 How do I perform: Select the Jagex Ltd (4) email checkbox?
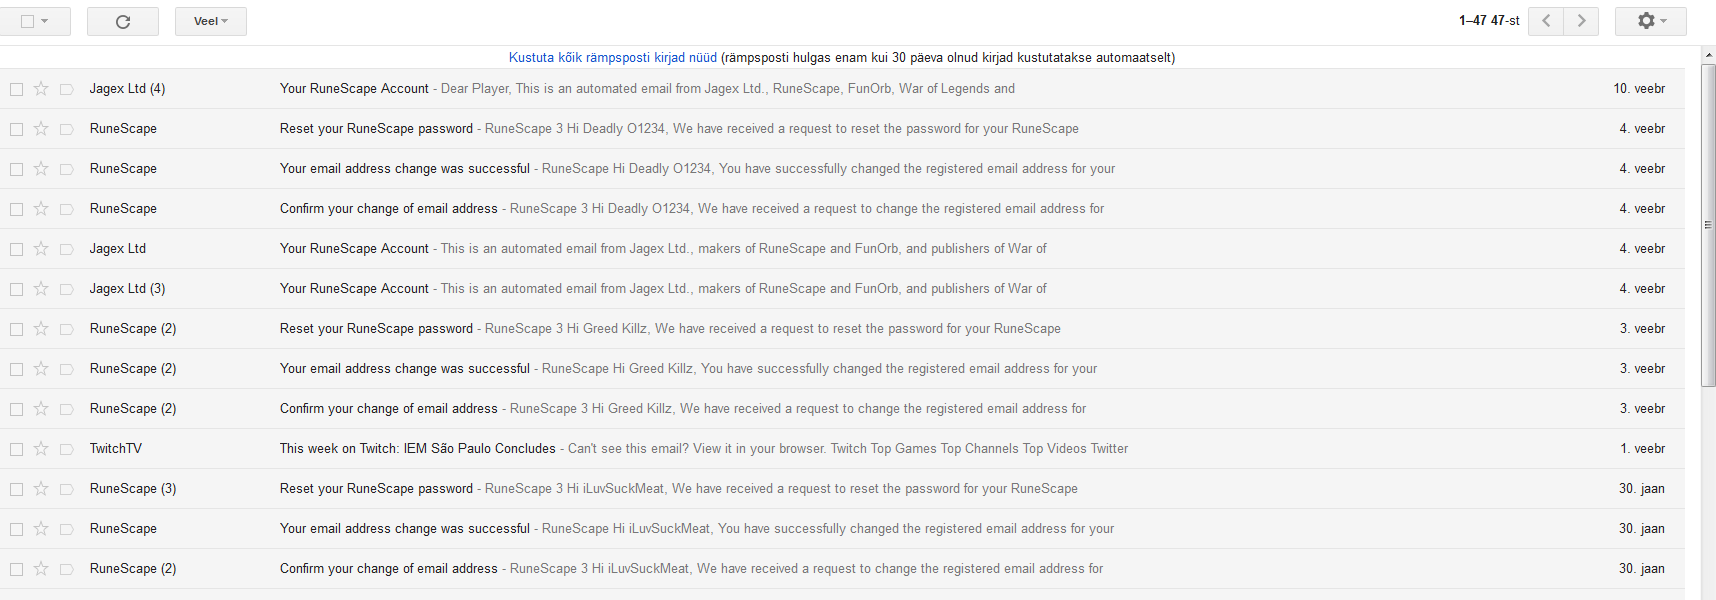tap(17, 89)
